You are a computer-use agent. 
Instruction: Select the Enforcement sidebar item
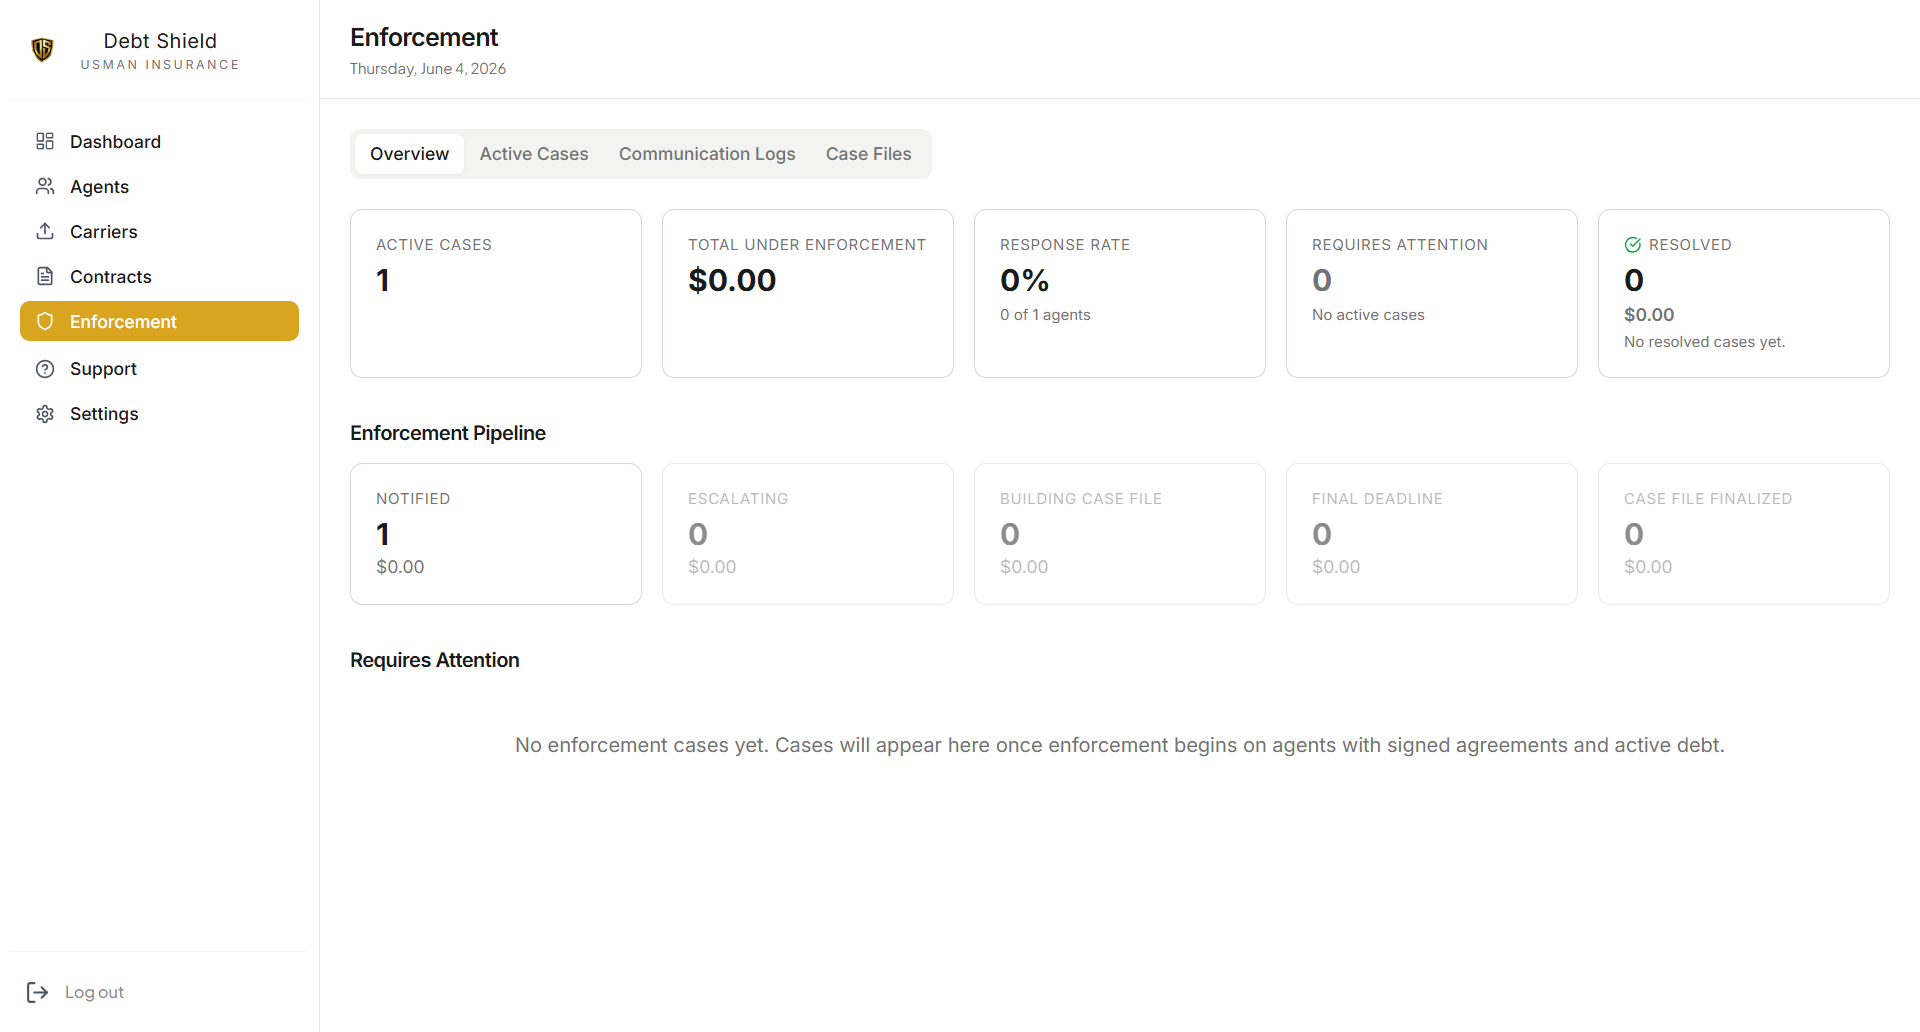point(159,321)
